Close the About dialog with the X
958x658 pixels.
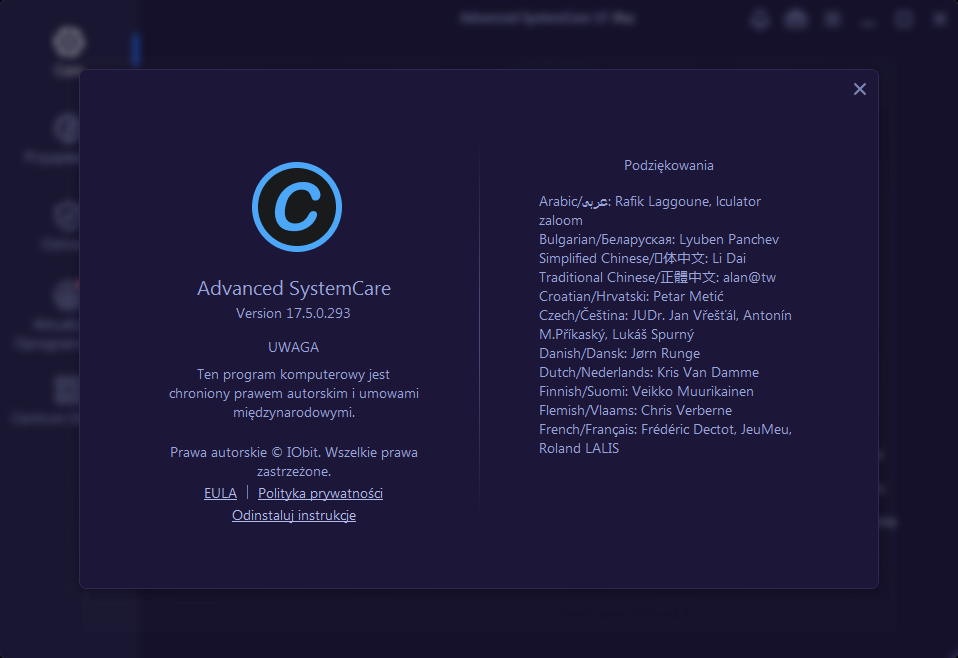[x=860, y=89]
